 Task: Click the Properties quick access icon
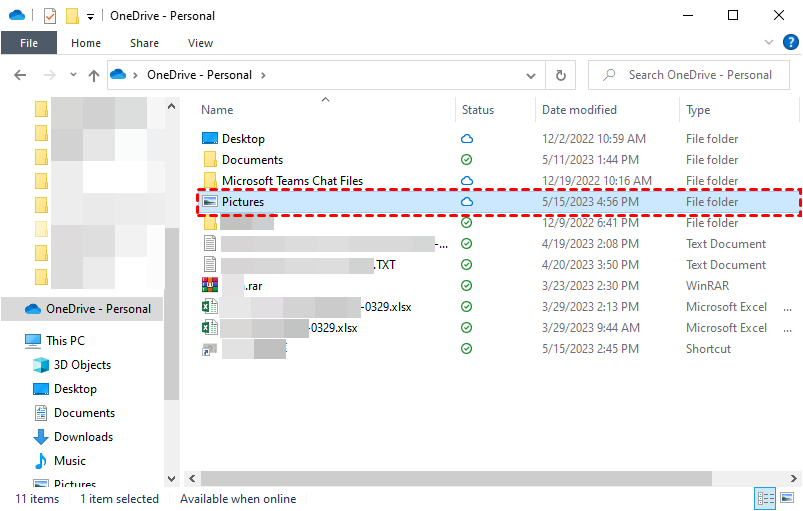50,16
